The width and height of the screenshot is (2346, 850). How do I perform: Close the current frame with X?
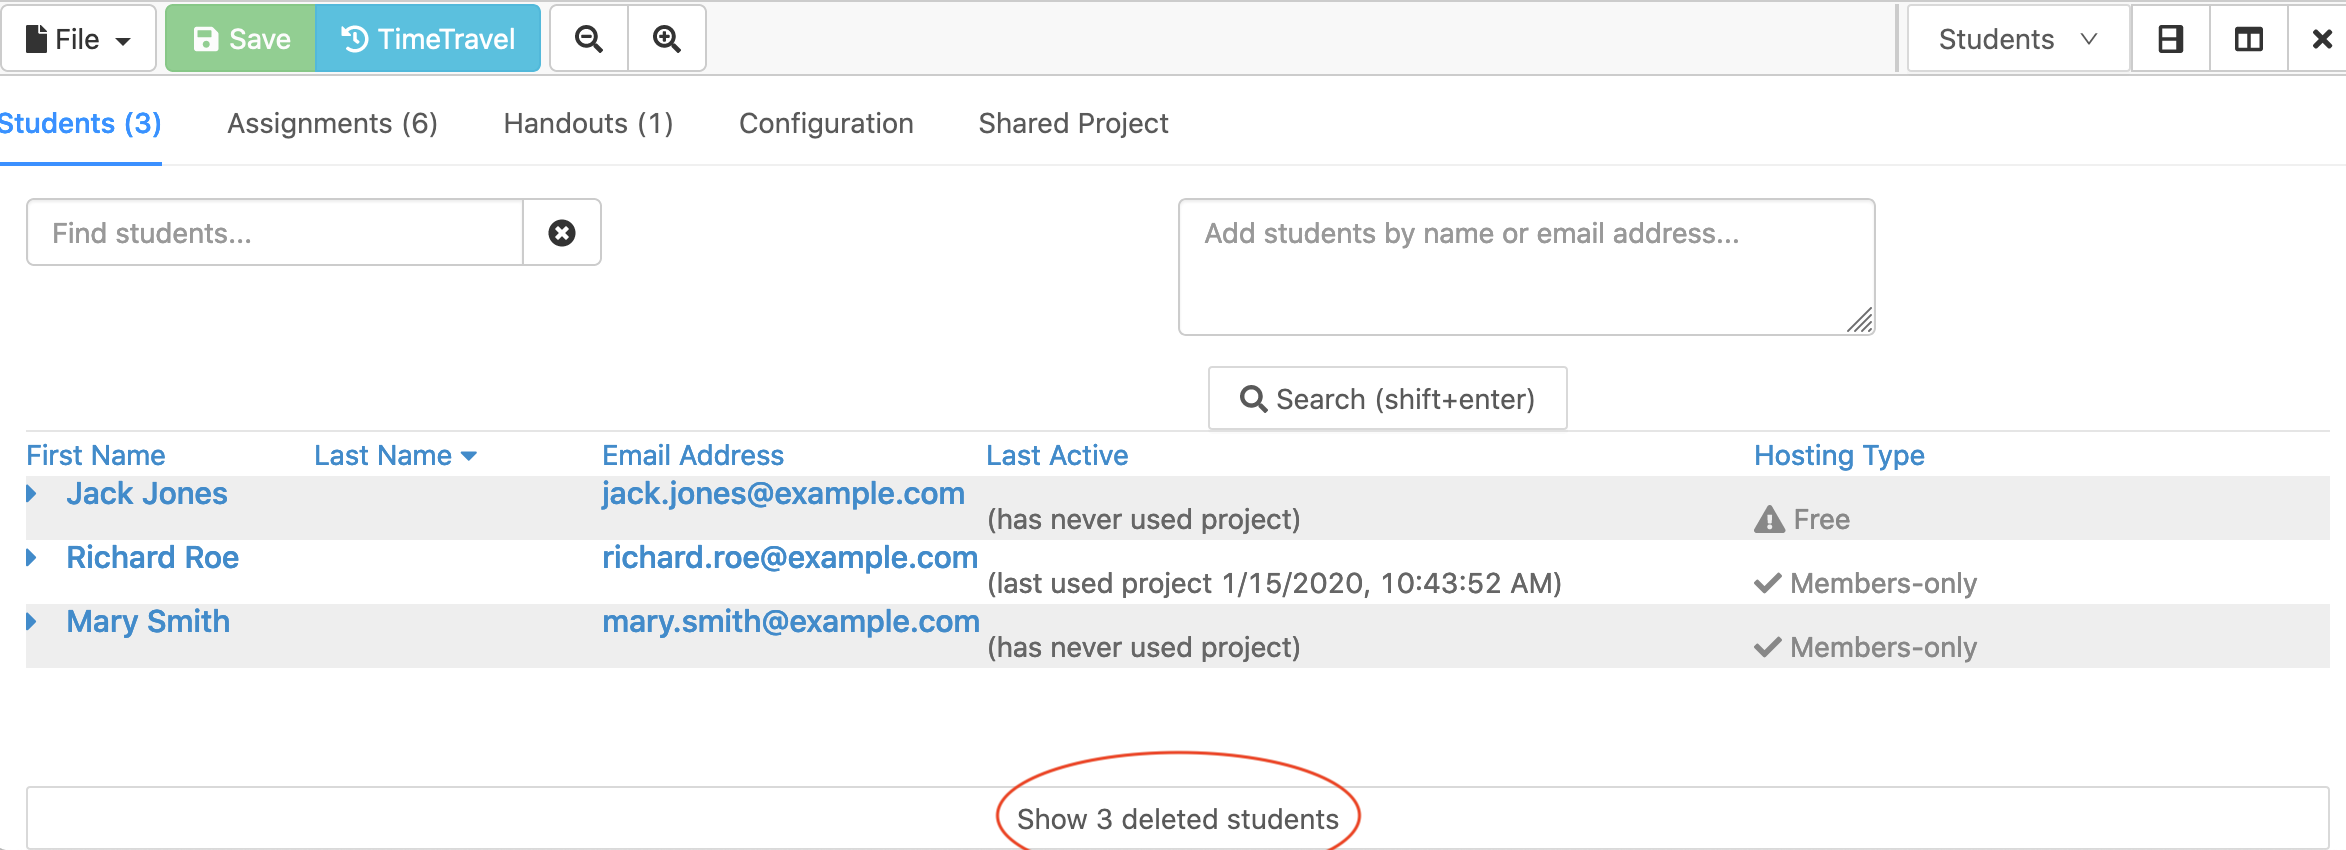click(x=2322, y=39)
